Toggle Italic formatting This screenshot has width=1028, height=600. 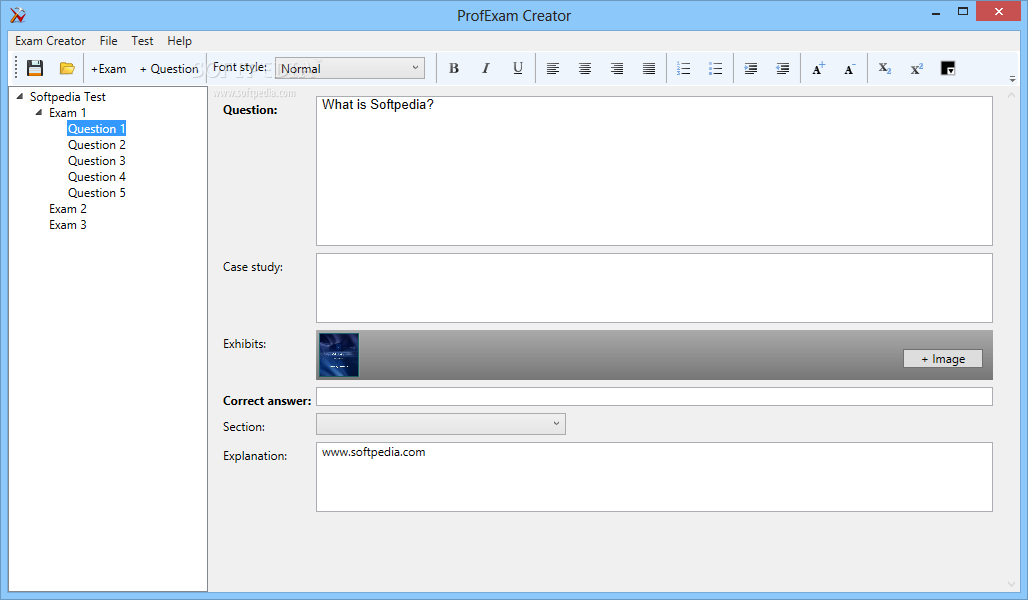tap(486, 68)
